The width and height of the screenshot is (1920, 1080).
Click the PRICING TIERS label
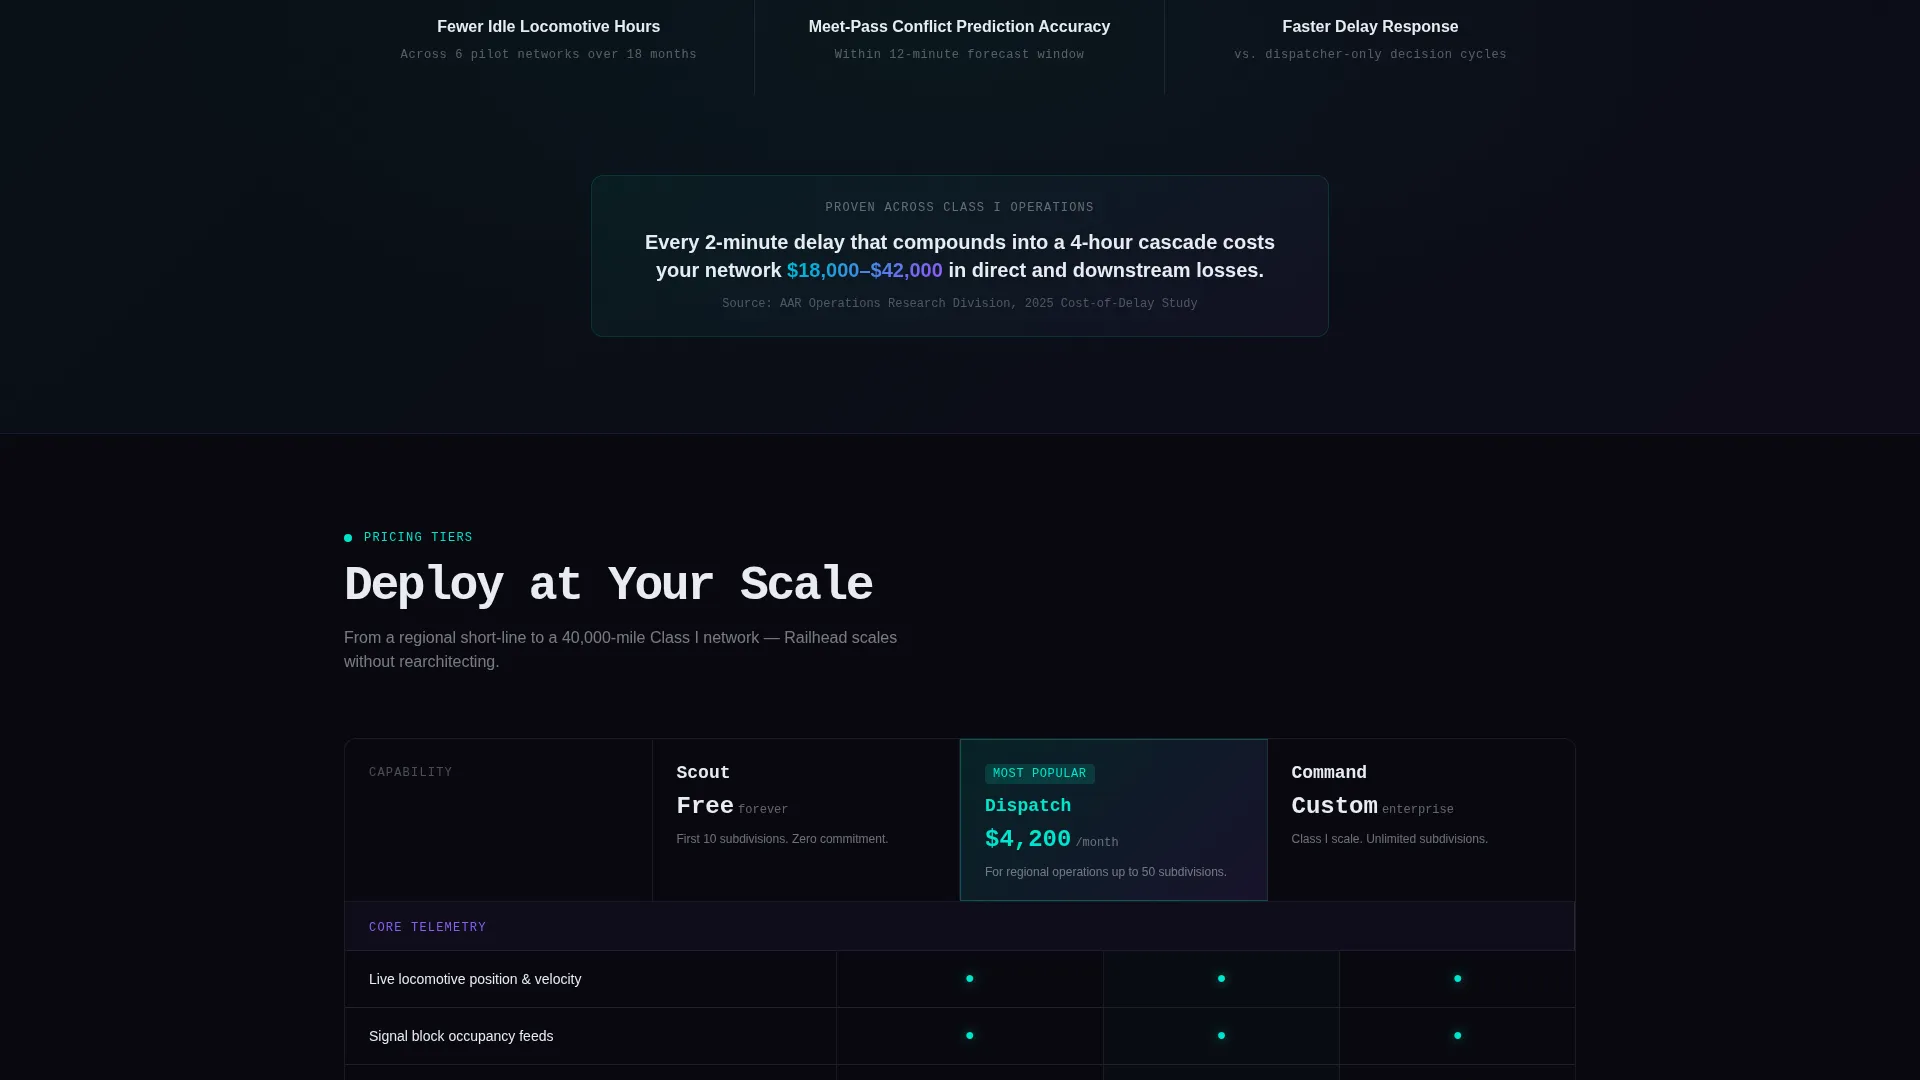click(418, 538)
